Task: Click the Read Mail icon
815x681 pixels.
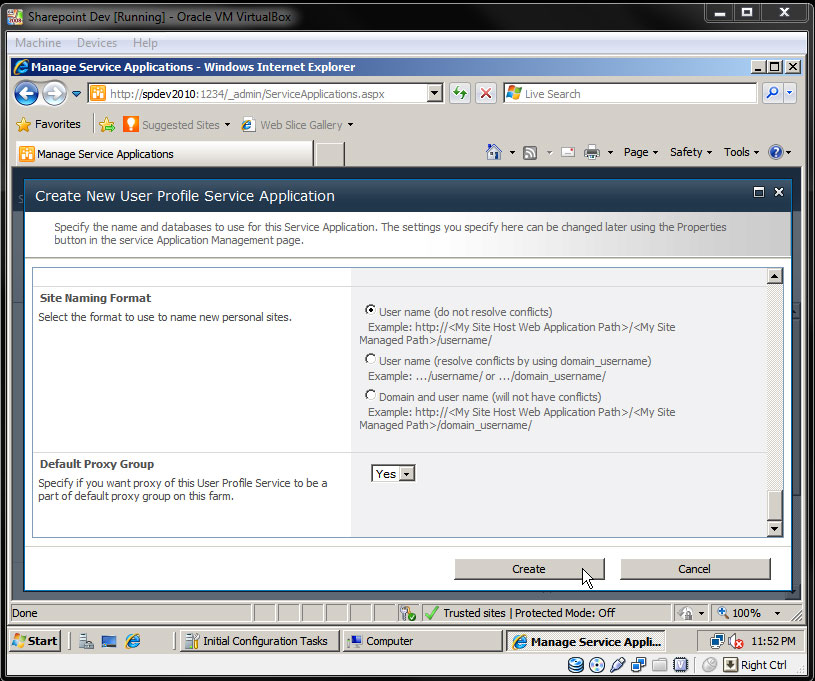Action: pos(568,152)
